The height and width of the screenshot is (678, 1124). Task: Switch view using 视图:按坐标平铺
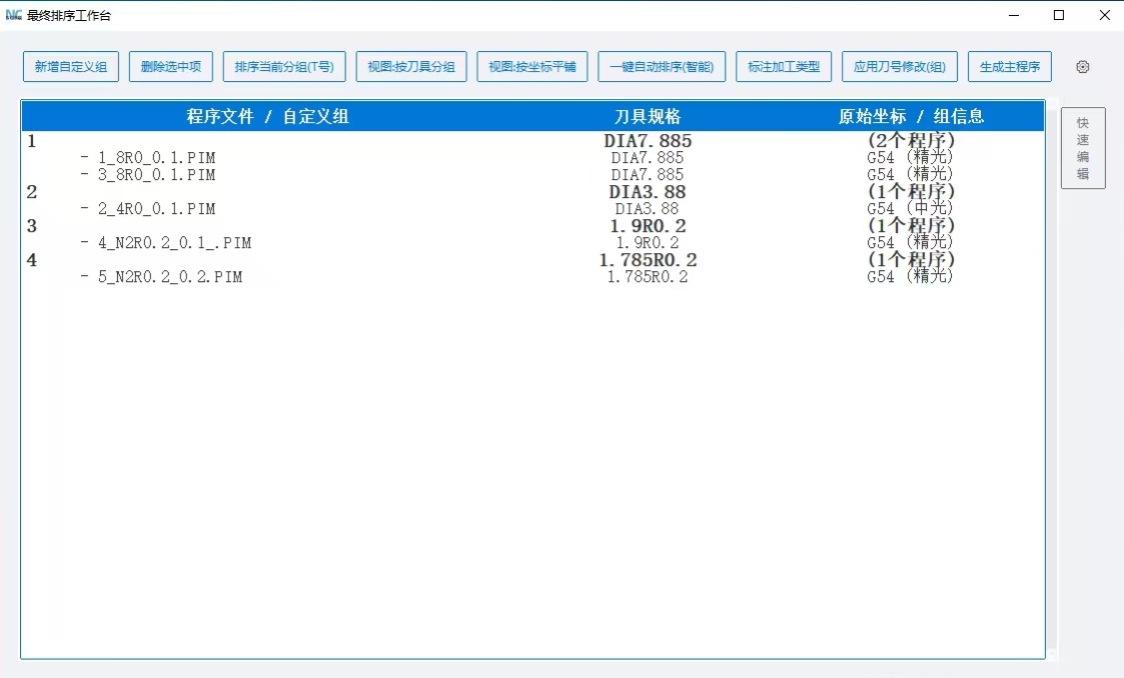(532, 66)
